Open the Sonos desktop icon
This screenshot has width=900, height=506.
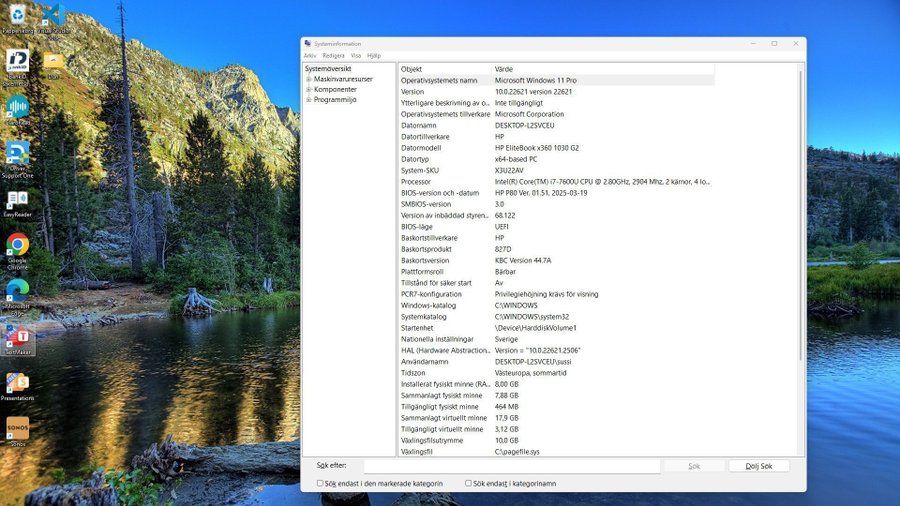click(x=17, y=431)
